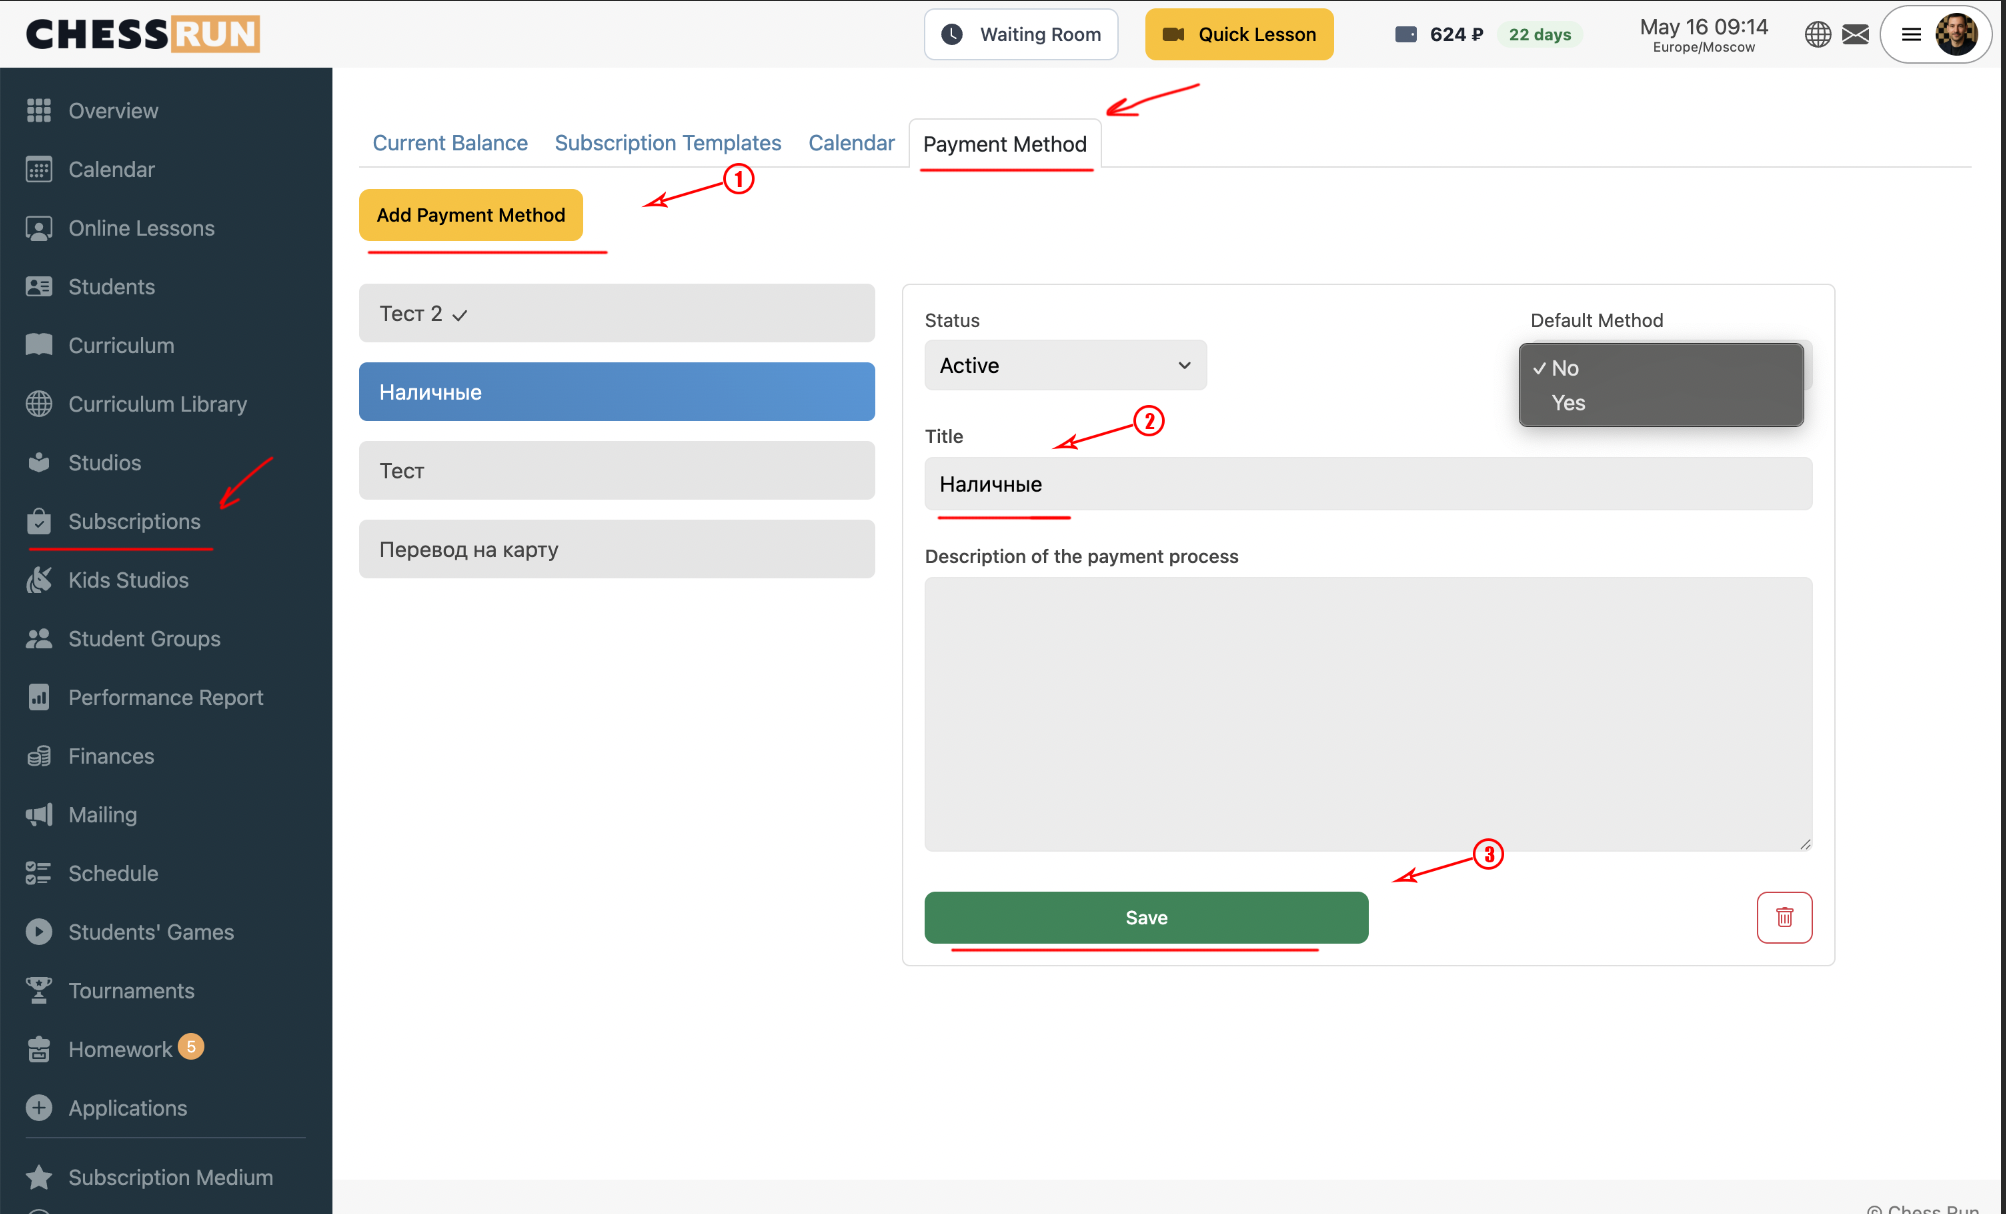The height and width of the screenshot is (1214, 2006).
Task: Click the Studios icon in sidebar
Action: [x=39, y=462]
